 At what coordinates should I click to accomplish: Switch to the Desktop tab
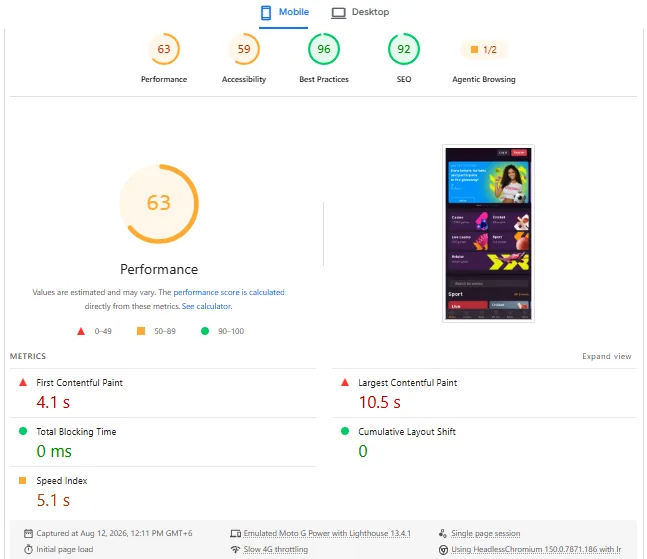point(360,12)
